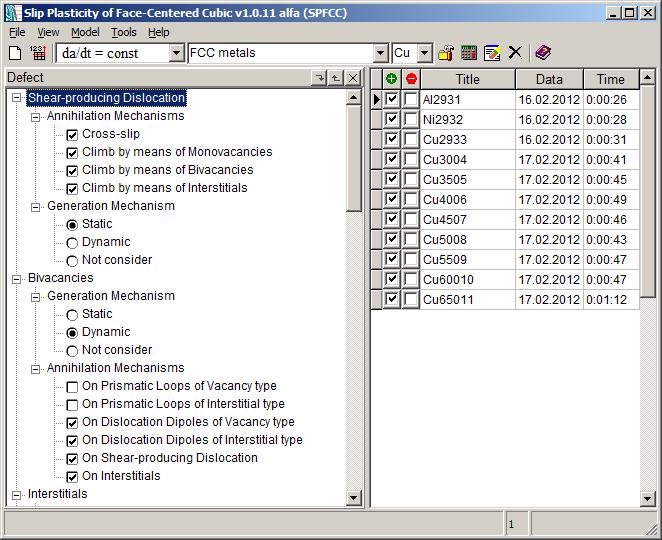
Task: Check red-column checkbox for Cu3004
Action: tap(411, 159)
